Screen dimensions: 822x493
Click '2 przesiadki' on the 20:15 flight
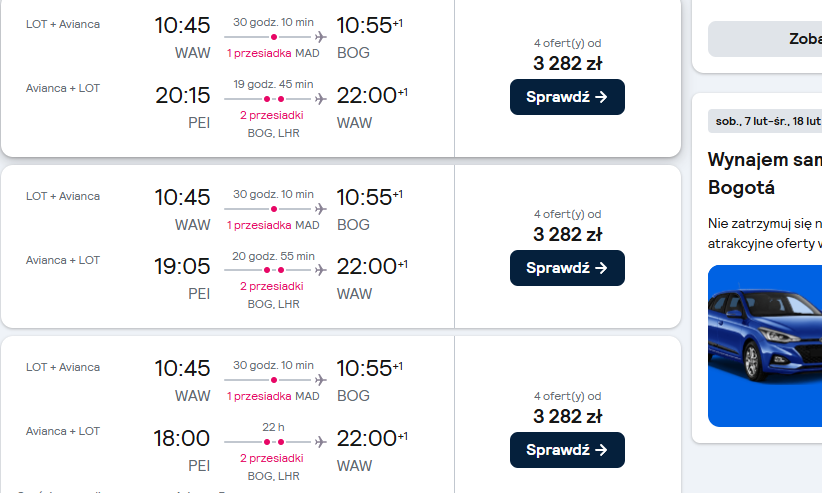click(x=272, y=115)
